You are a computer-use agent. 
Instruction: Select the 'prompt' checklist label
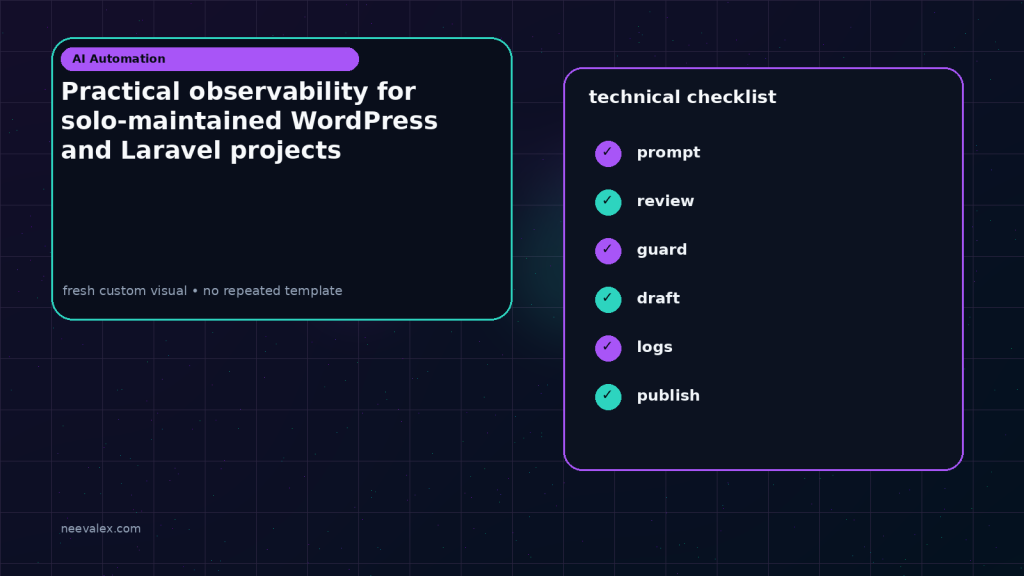pyautogui.click(x=668, y=153)
